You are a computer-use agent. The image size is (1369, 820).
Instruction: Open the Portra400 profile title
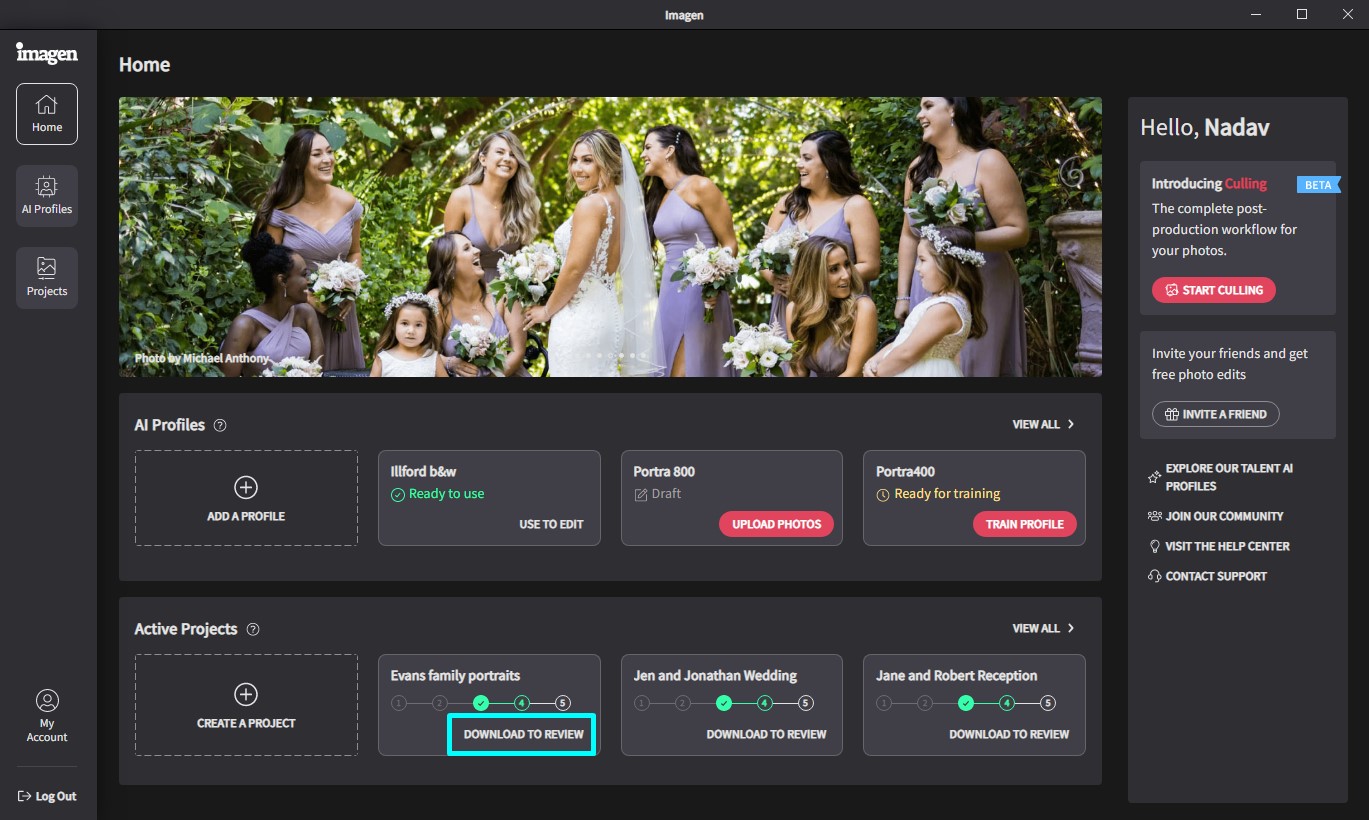(904, 471)
